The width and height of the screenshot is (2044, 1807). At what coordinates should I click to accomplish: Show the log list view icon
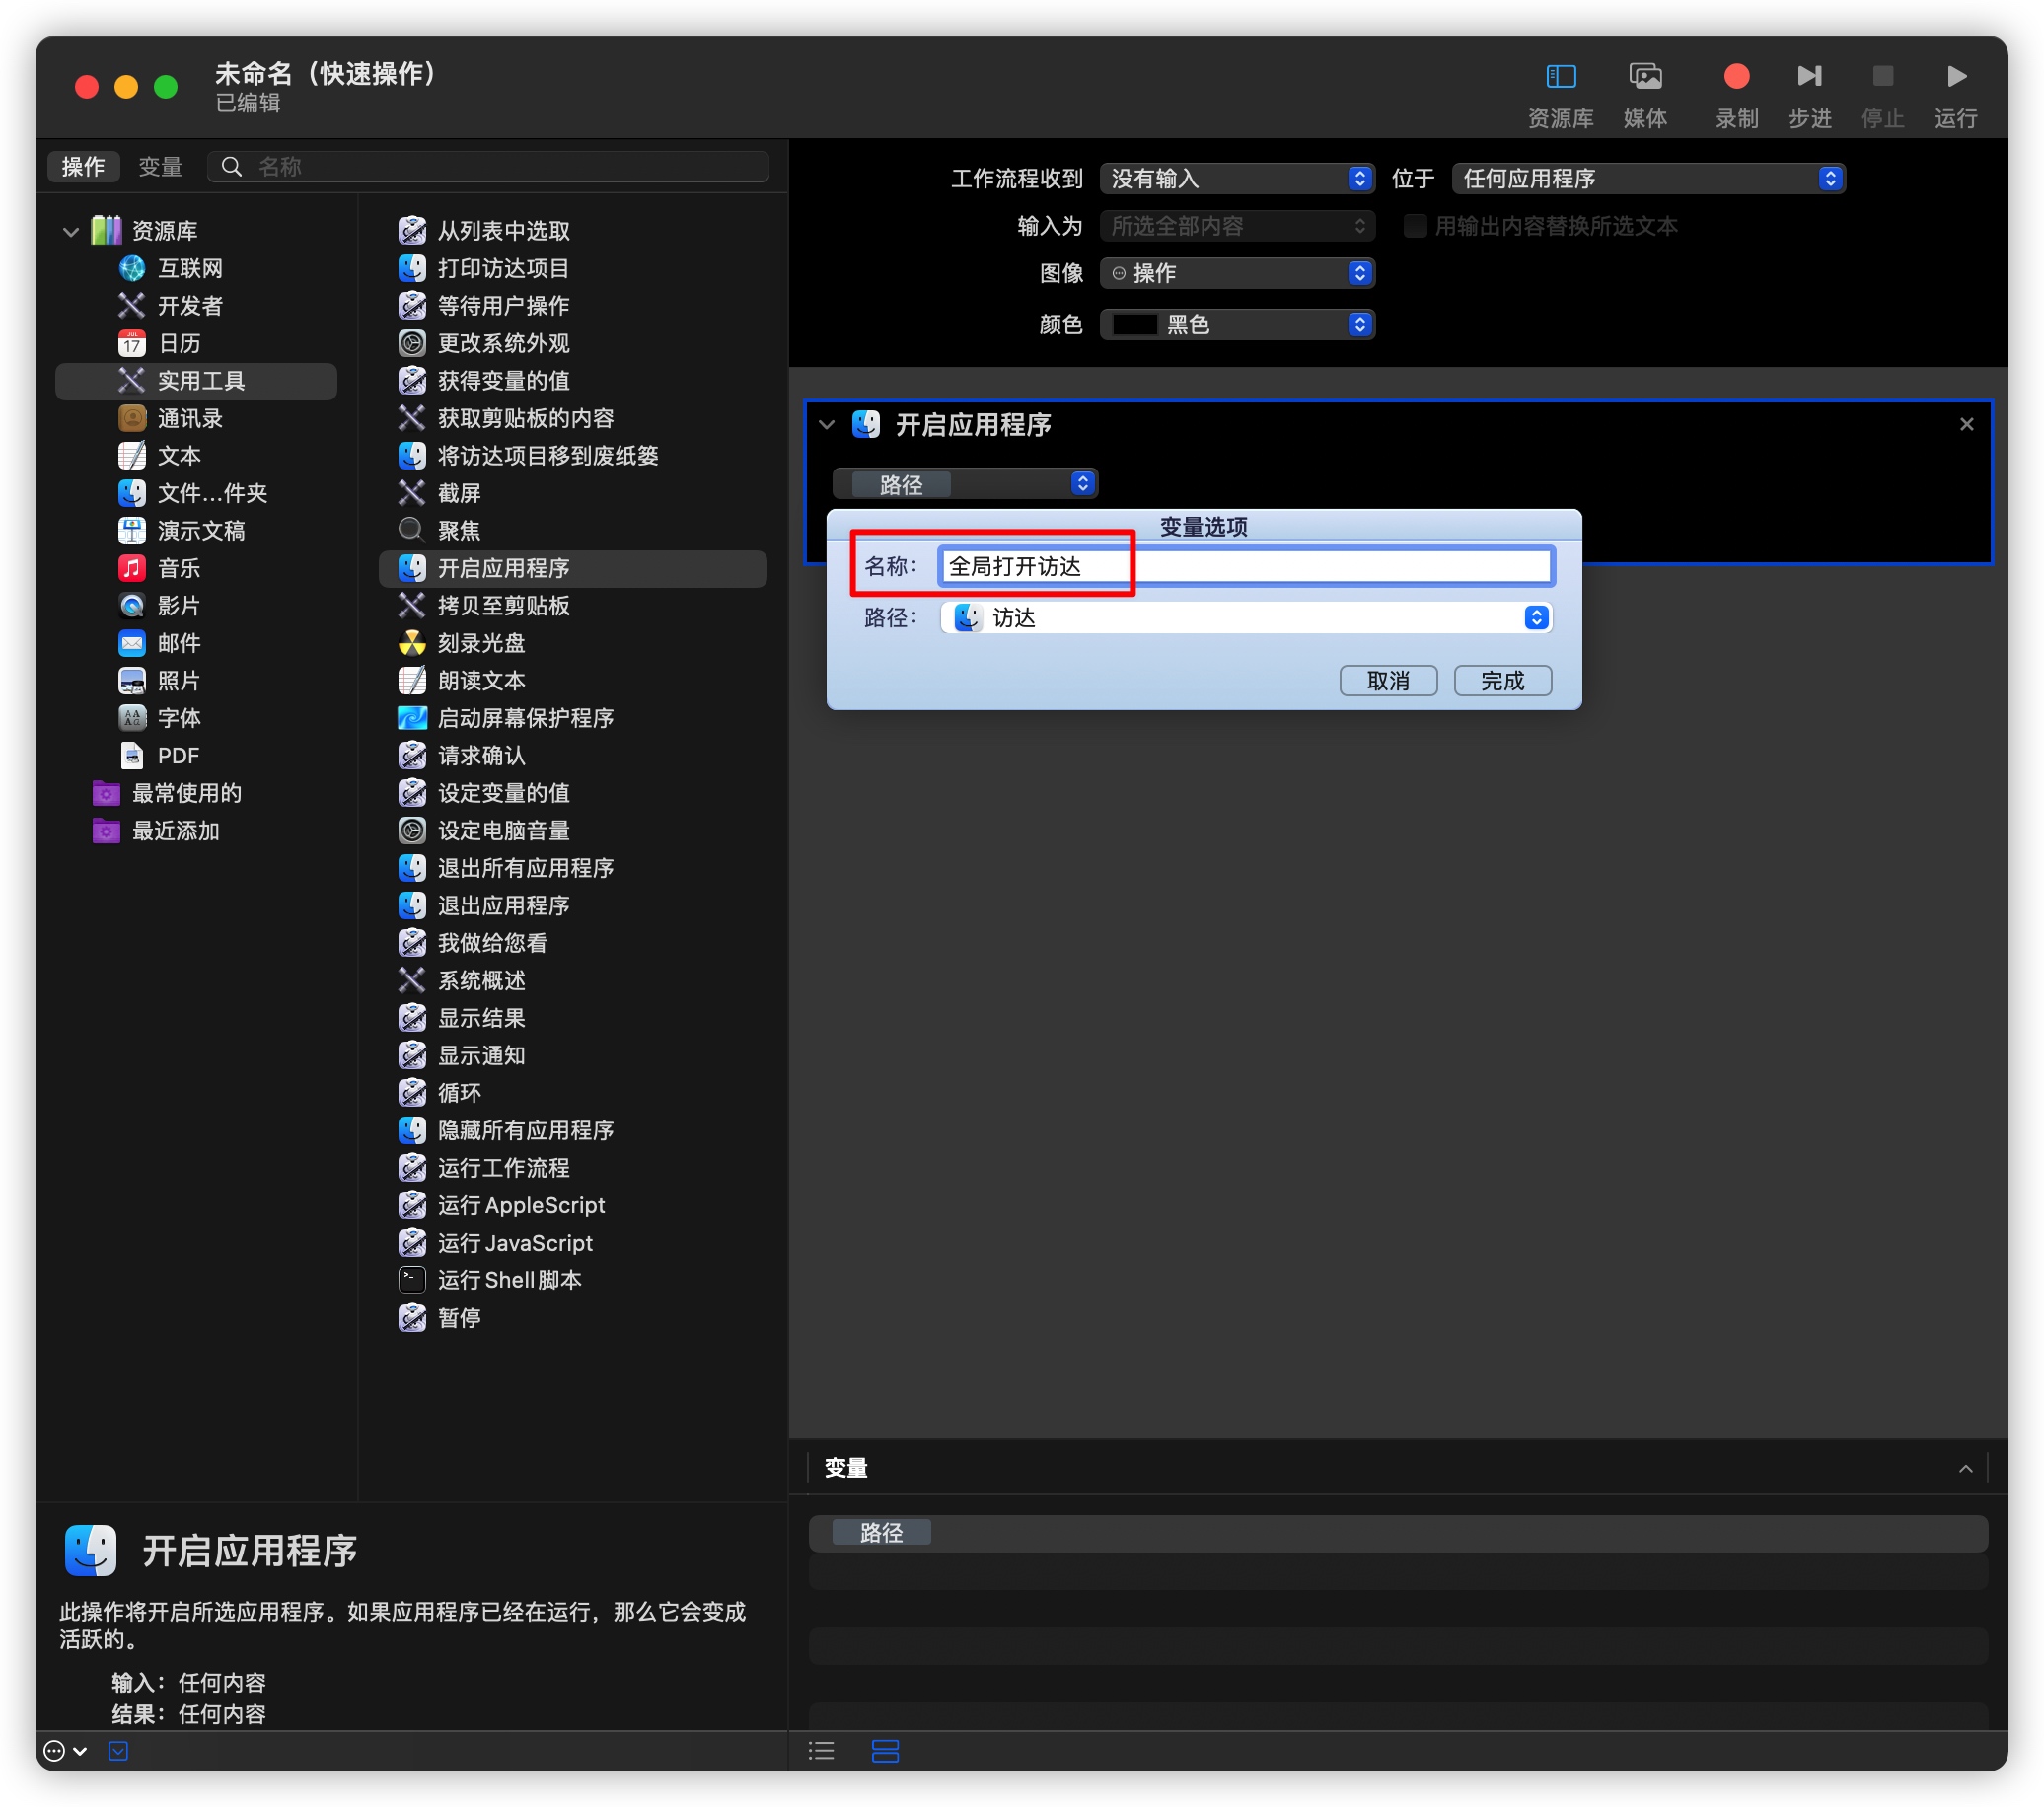[x=821, y=1750]
